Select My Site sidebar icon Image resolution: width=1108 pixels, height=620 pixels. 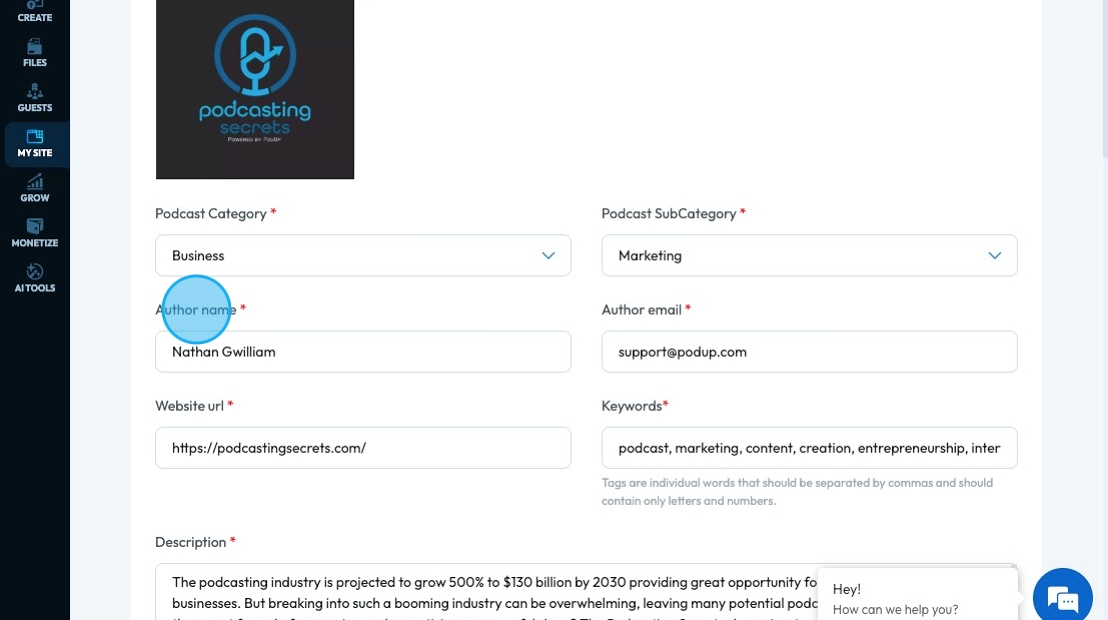pos(35,144)
